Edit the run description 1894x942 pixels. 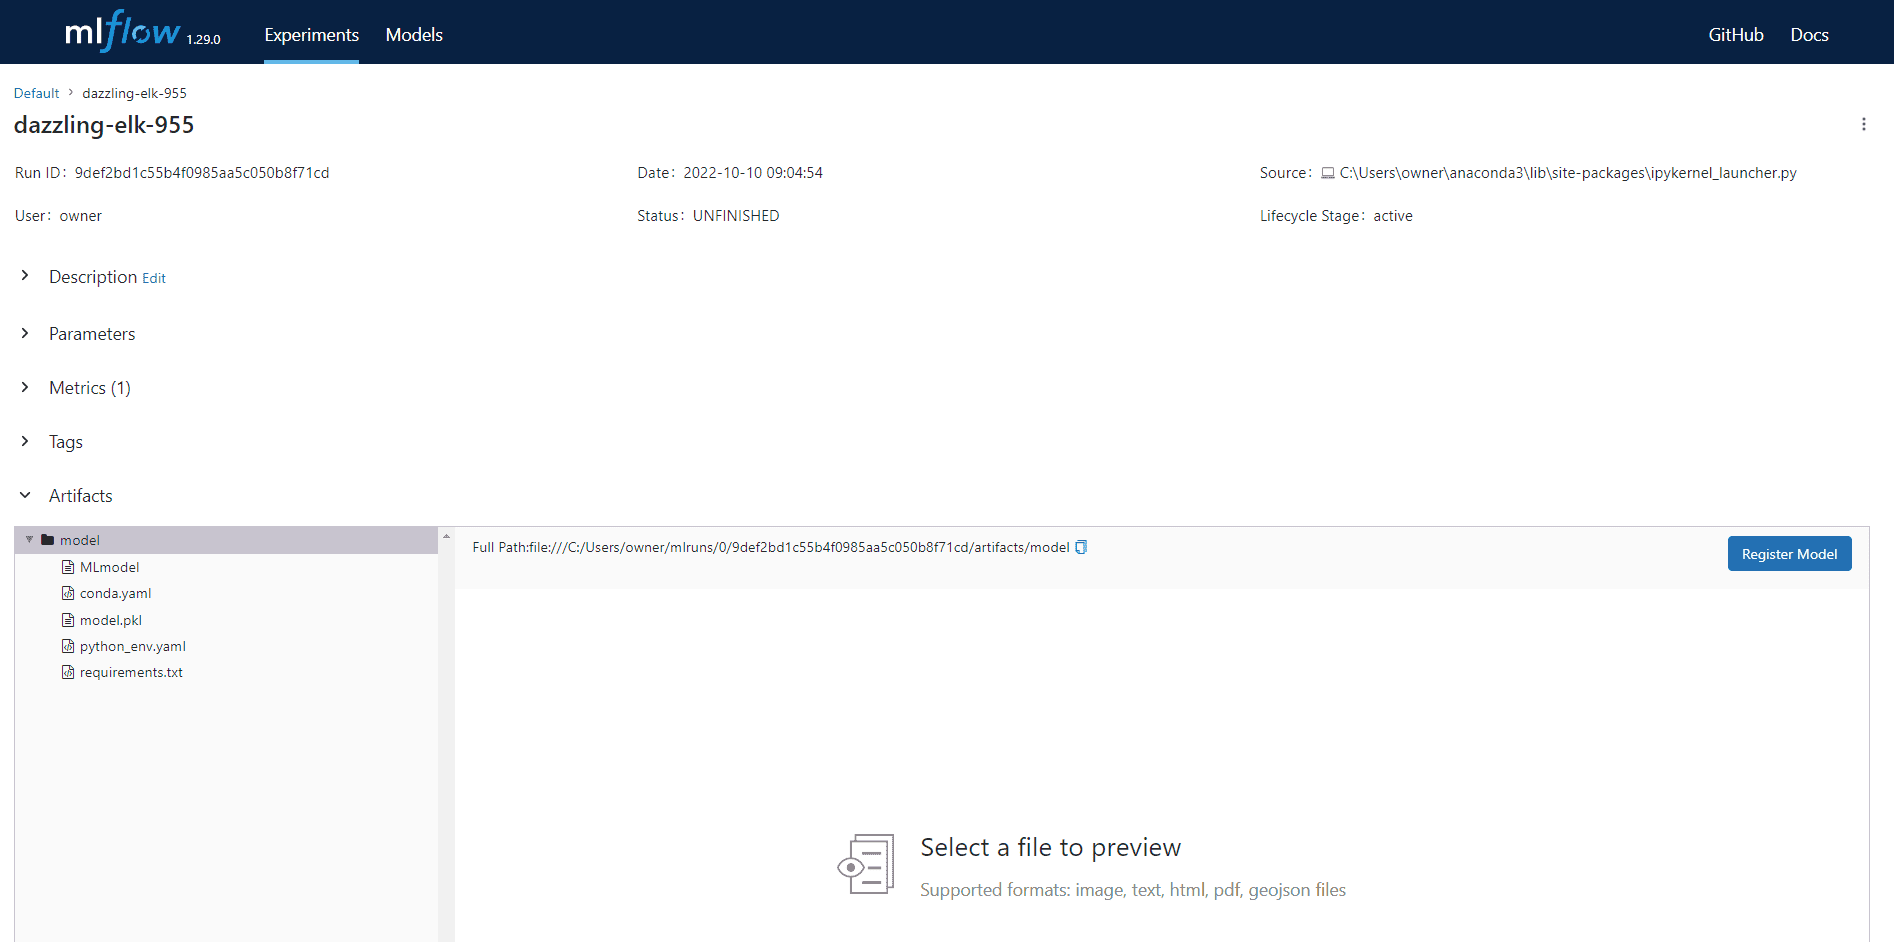point(154,278)
